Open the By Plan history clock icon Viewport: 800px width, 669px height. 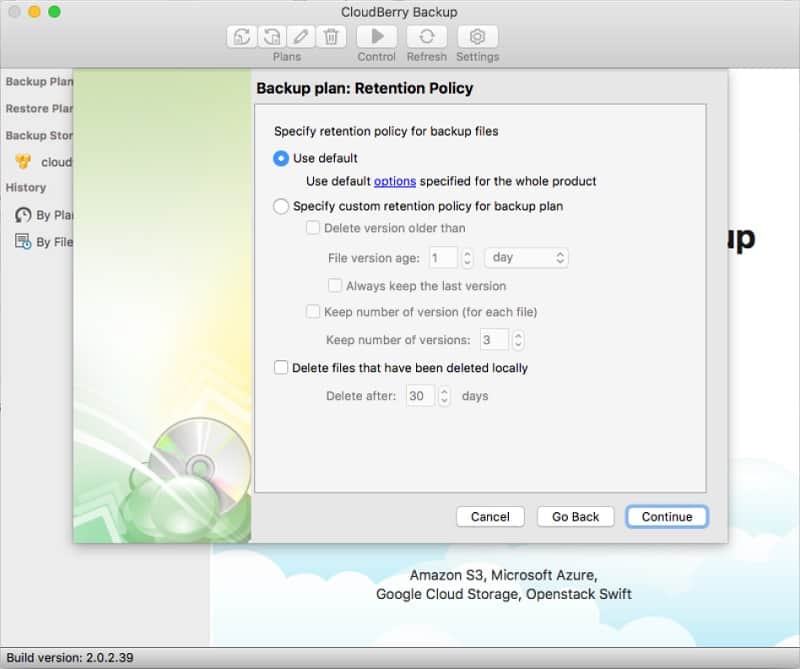point(22,215)
